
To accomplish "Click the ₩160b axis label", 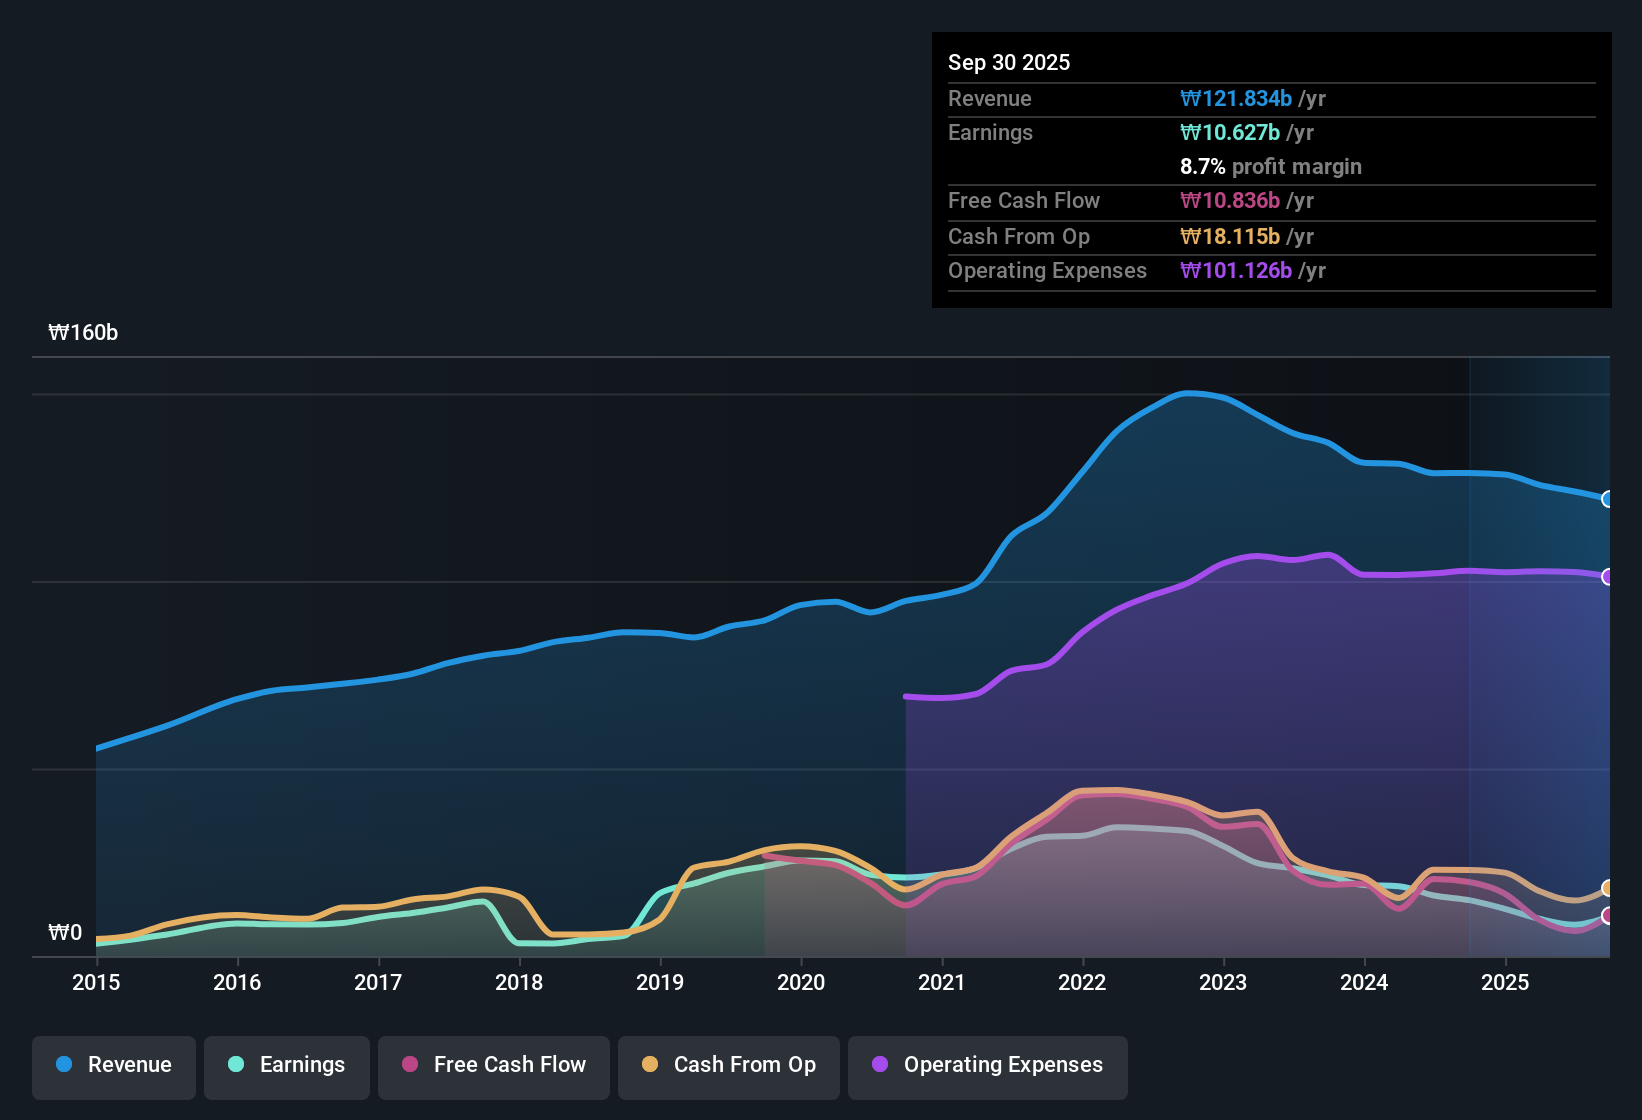I will click(x=85, y=332).
